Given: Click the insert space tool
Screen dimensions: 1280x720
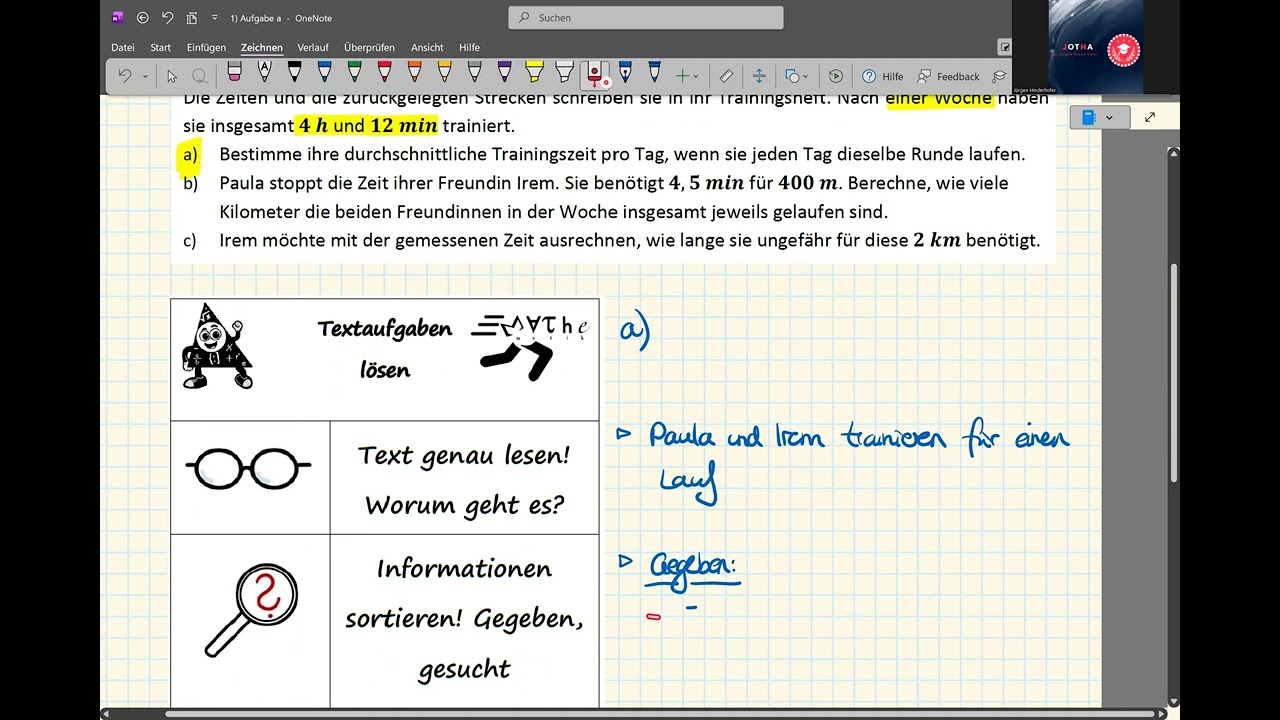Looking at the screenshot, I should (x=759, y=76).
